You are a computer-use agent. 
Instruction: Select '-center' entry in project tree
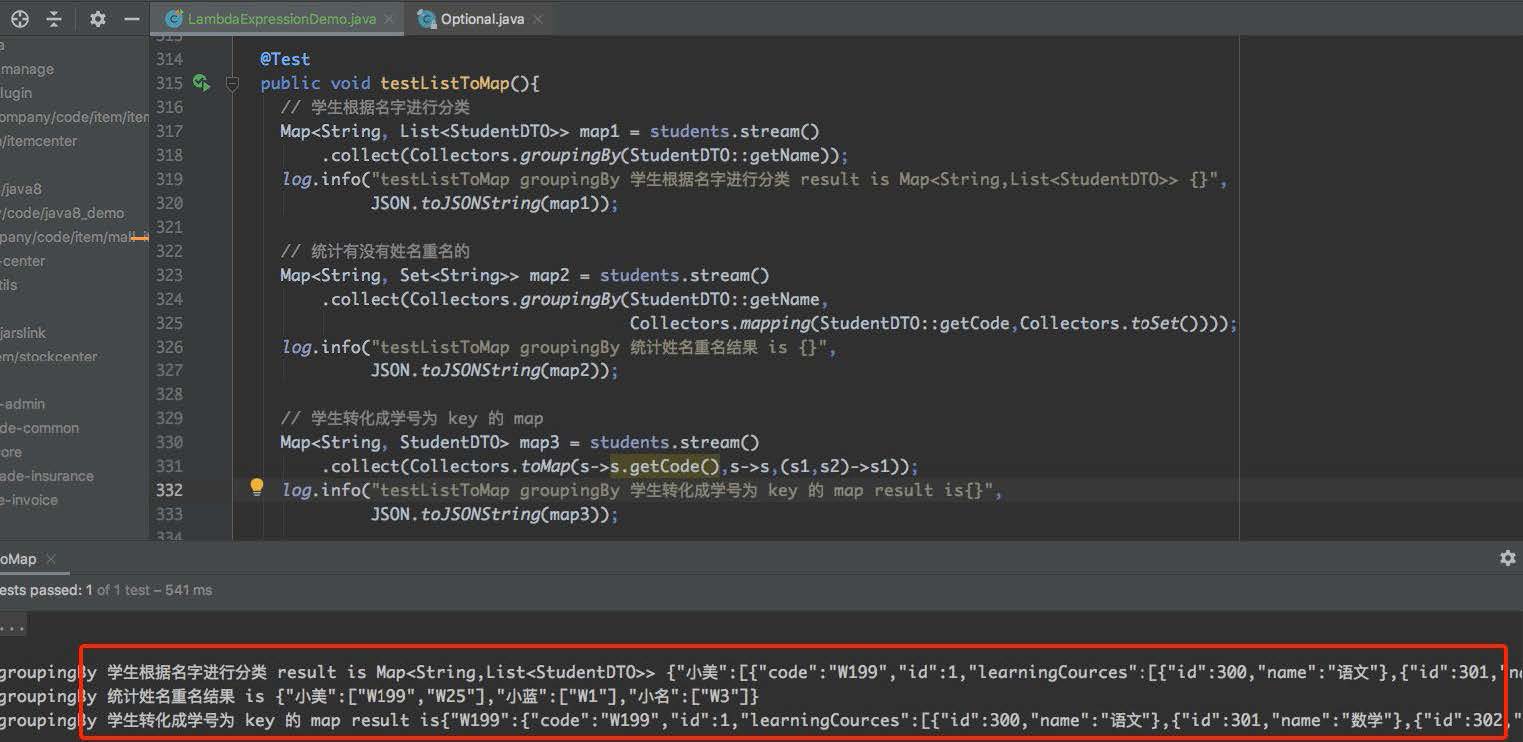point(23,261)
